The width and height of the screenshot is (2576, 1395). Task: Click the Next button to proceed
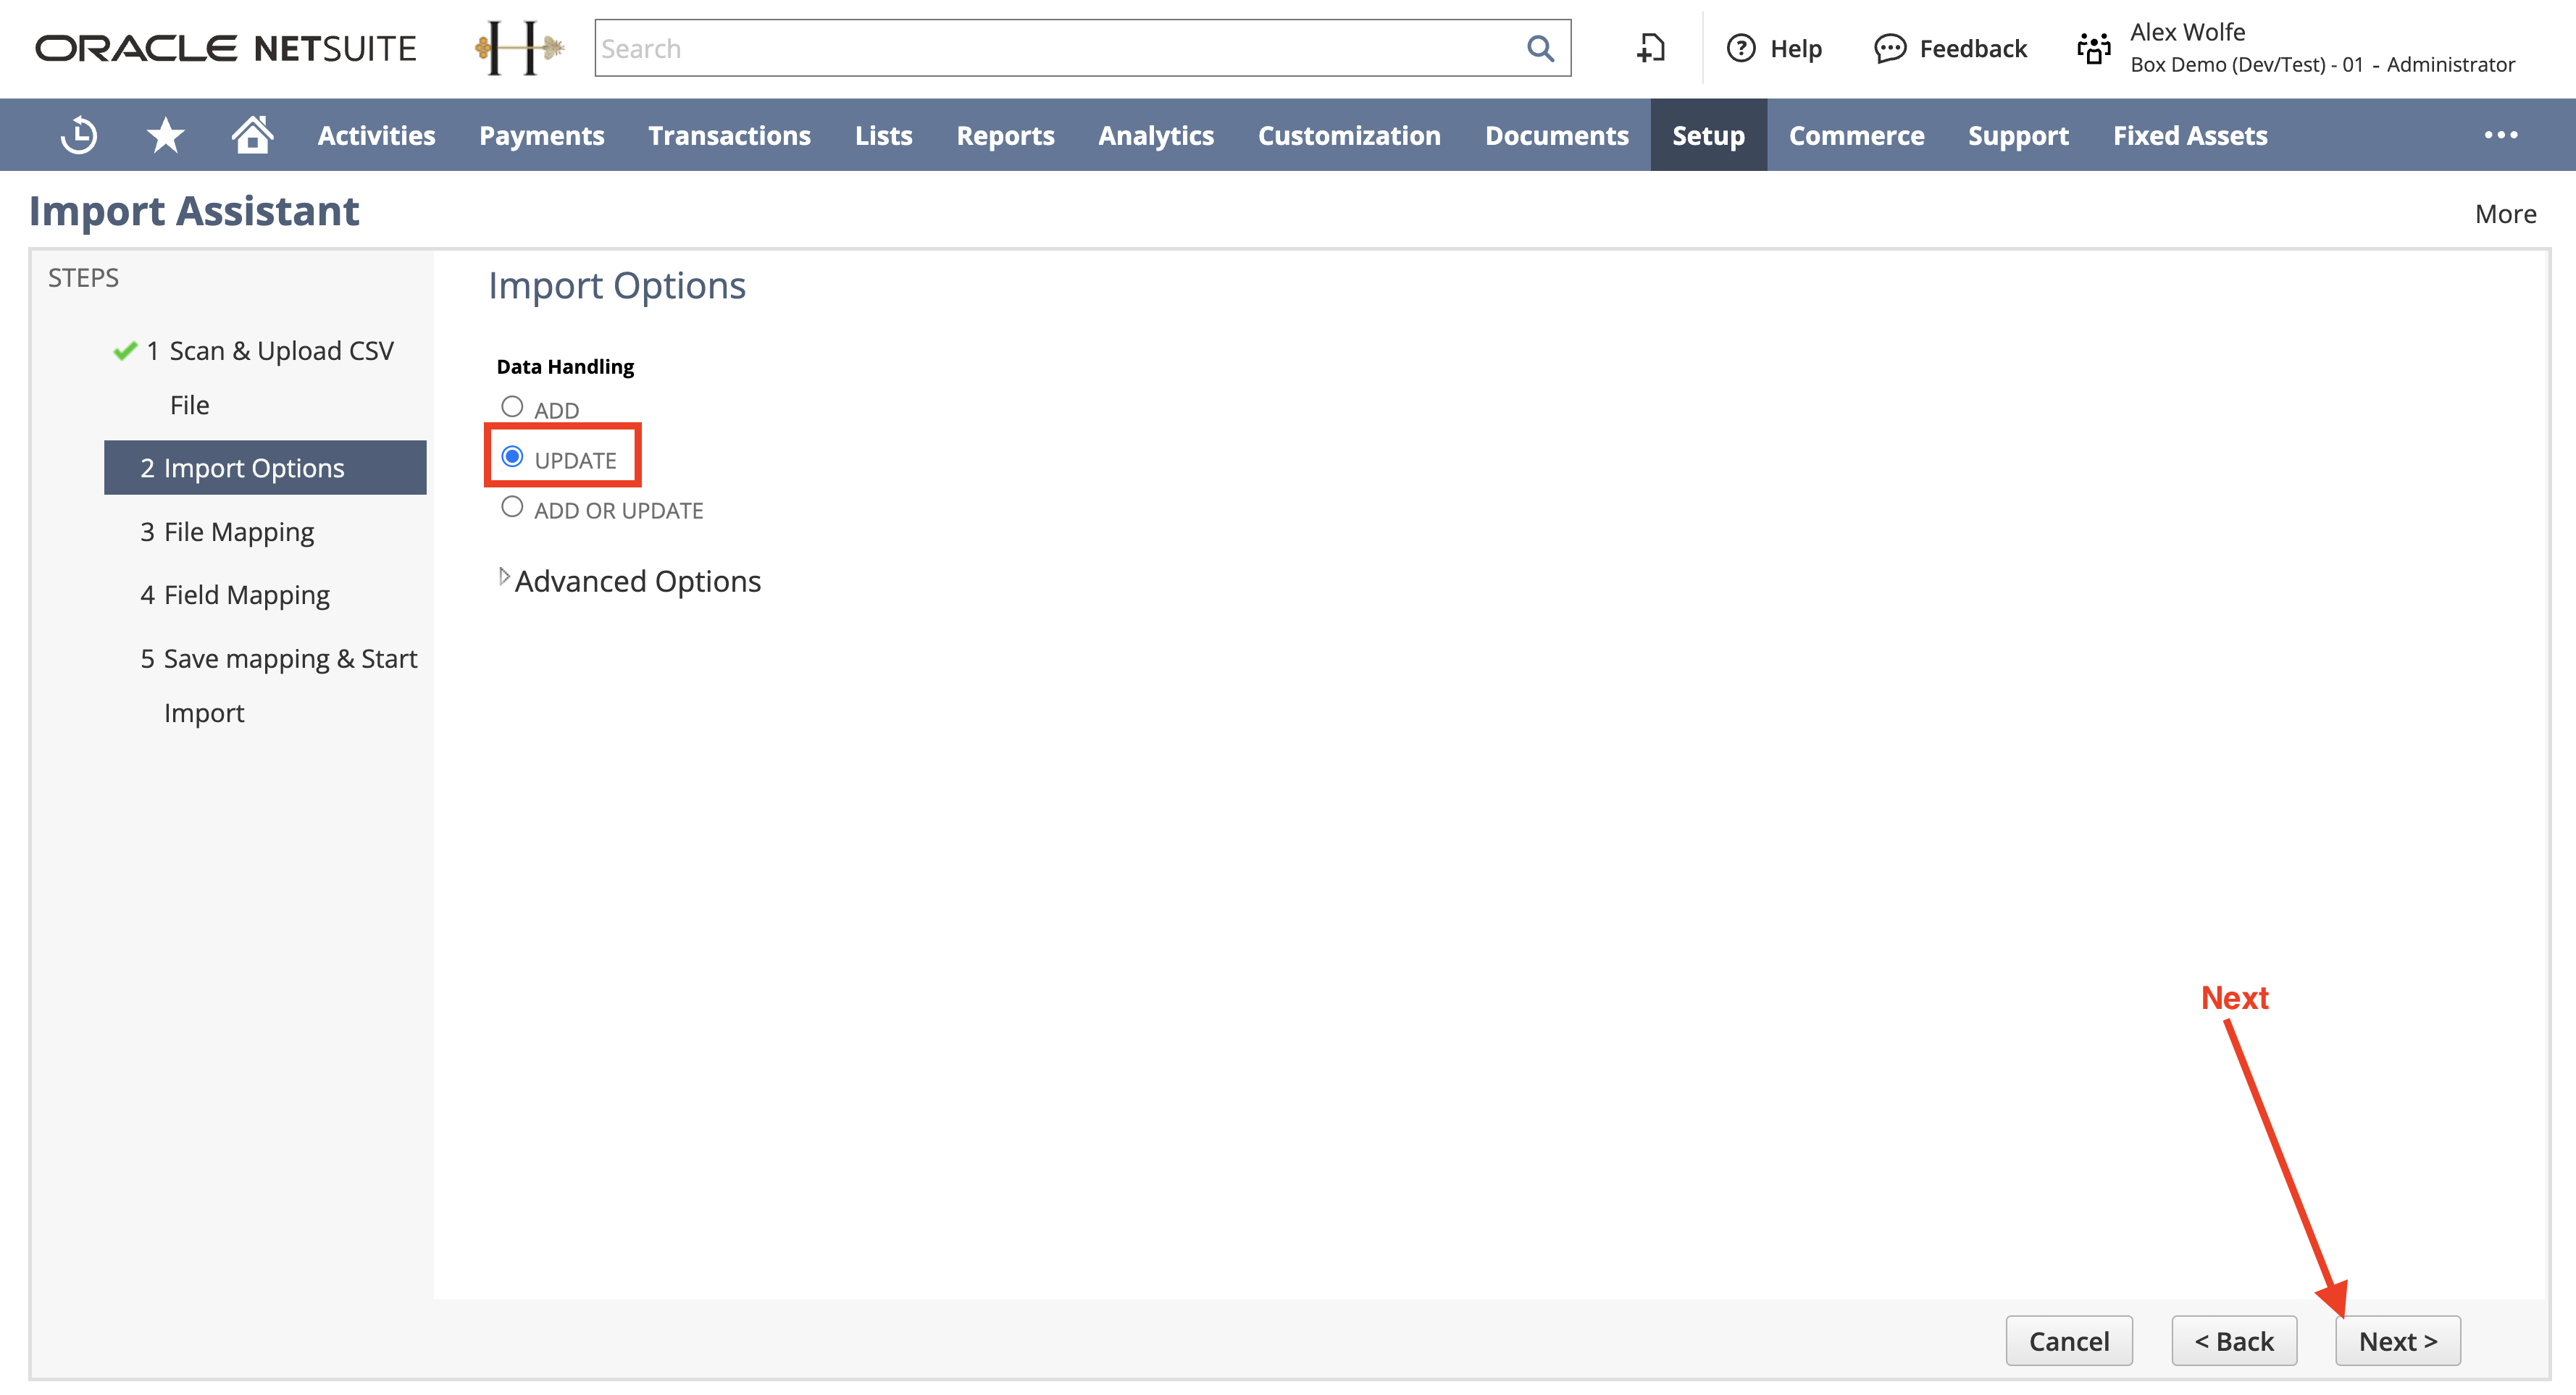[2401, 1341]
